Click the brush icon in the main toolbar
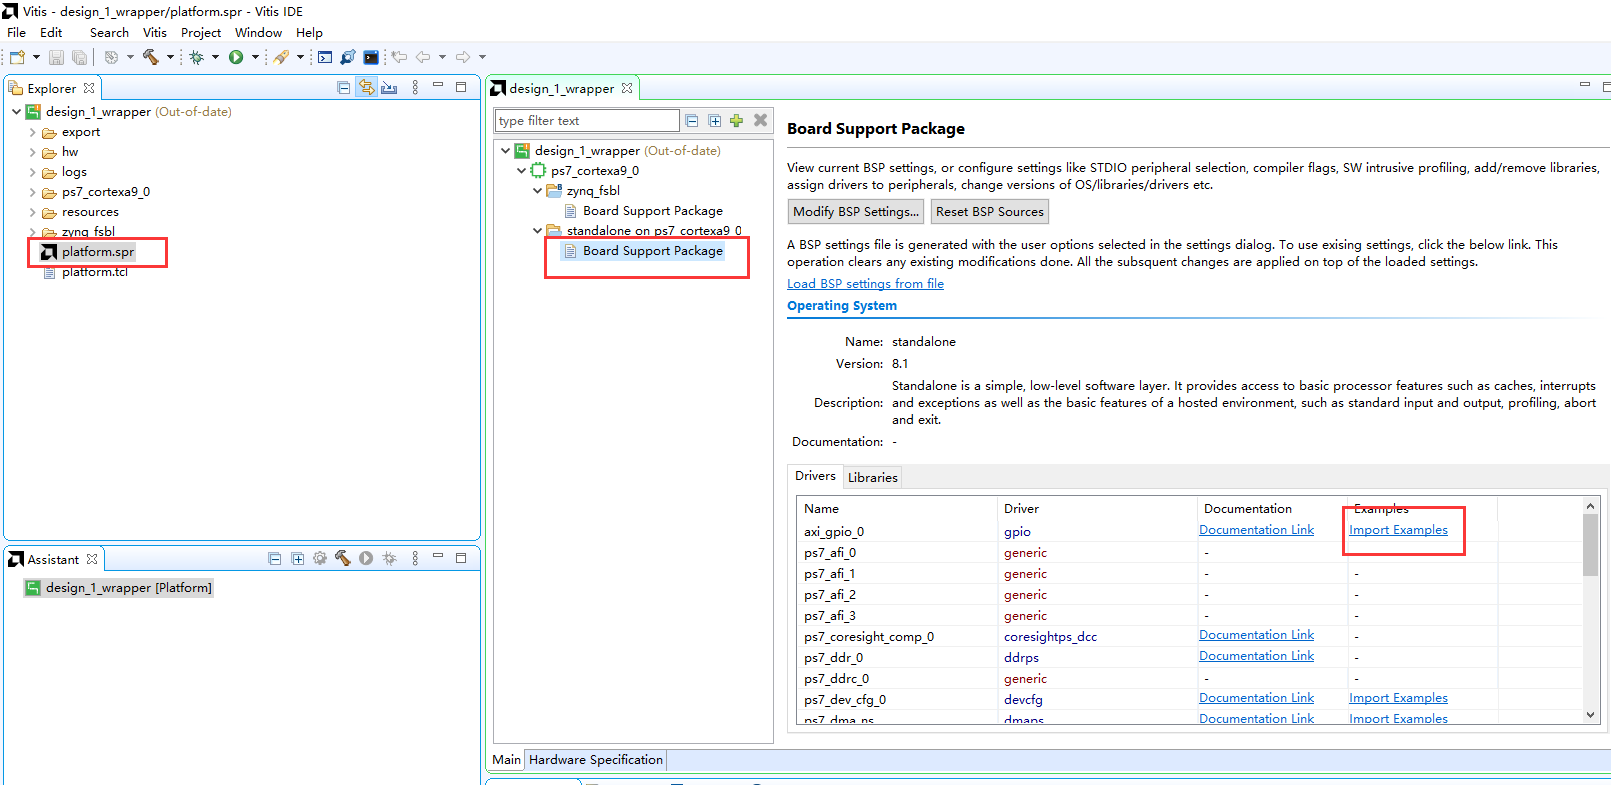Viewport: 1611px width, 785px height. [x=281, y=57]
